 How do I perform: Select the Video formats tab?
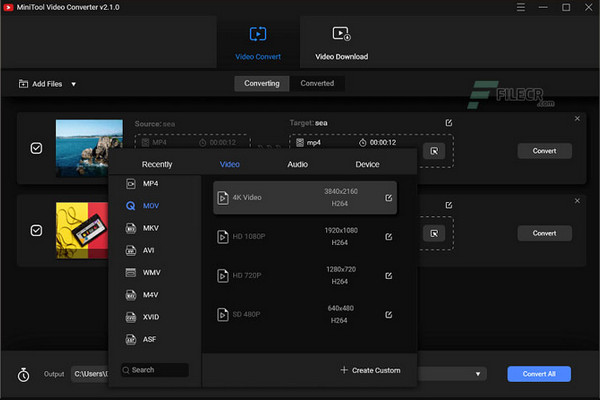230,164
